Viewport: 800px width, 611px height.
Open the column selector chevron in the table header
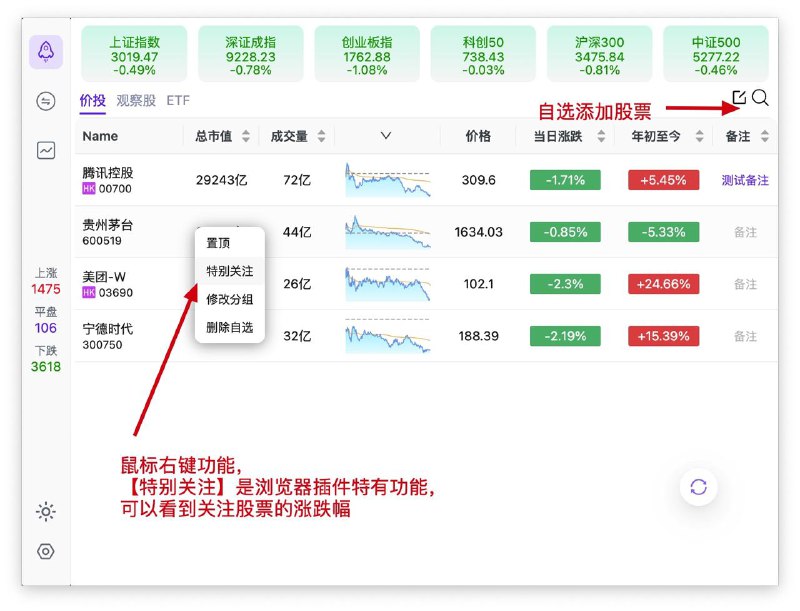tap(388, 136)
